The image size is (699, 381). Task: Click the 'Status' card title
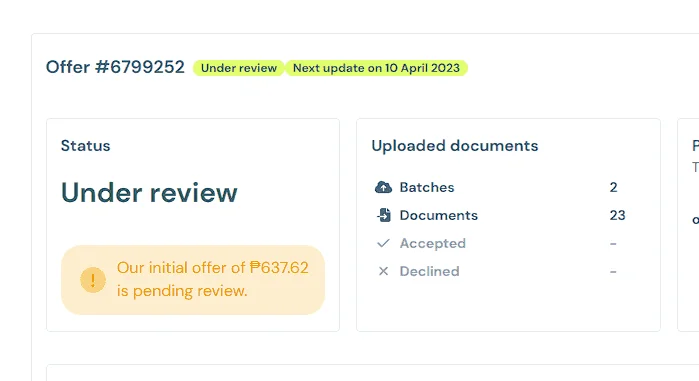pyautogui.click(x=86, y=146)
